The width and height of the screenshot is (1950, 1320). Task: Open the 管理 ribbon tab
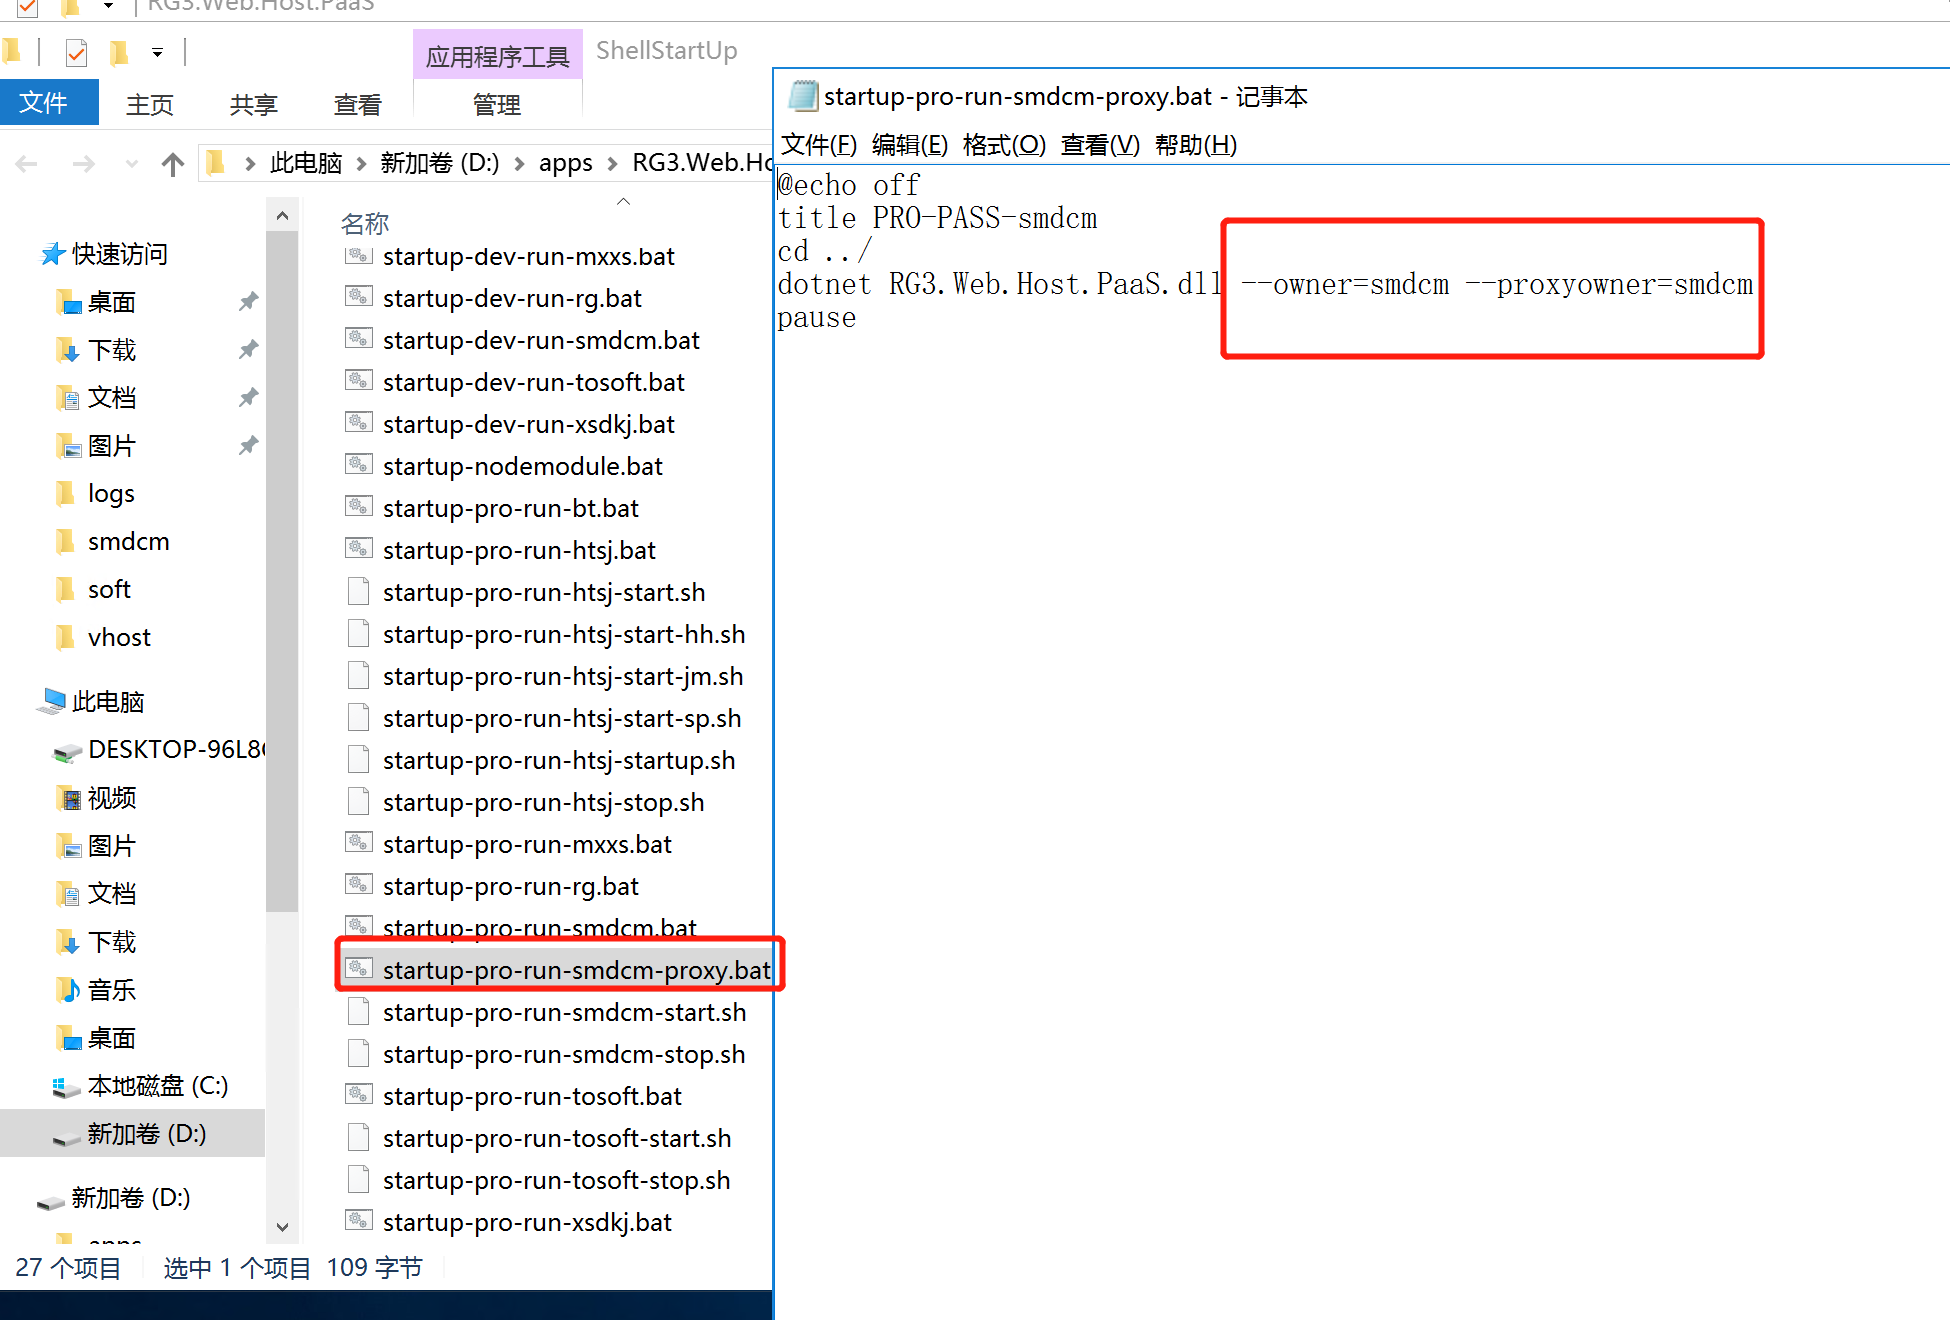click(x=496, y=104)
